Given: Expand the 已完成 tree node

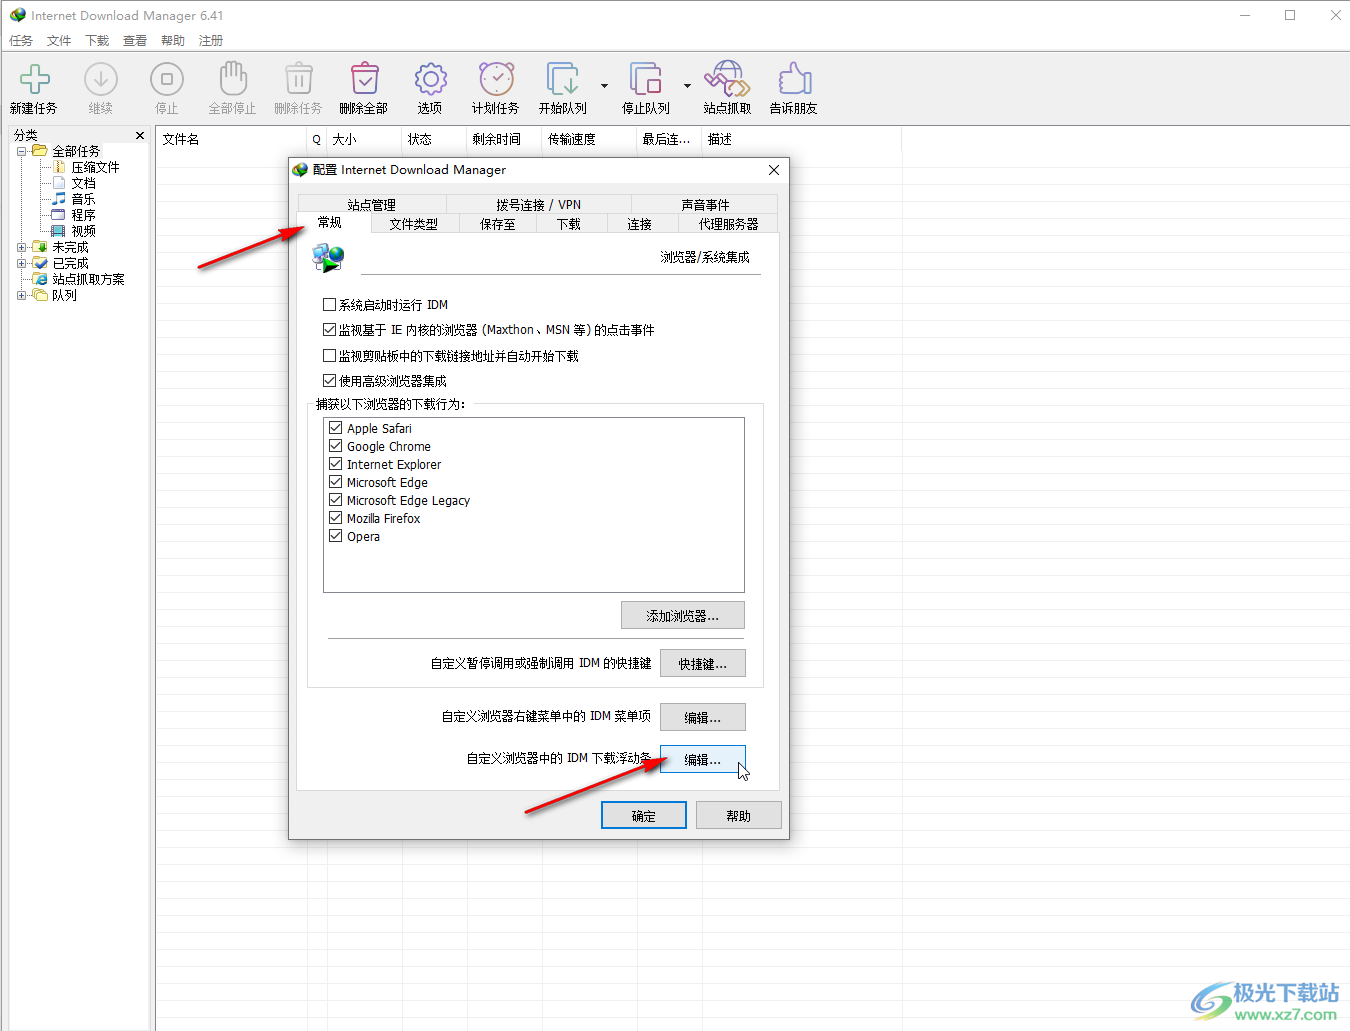Looking at the screenshot, I should click(x=22, y=263).
